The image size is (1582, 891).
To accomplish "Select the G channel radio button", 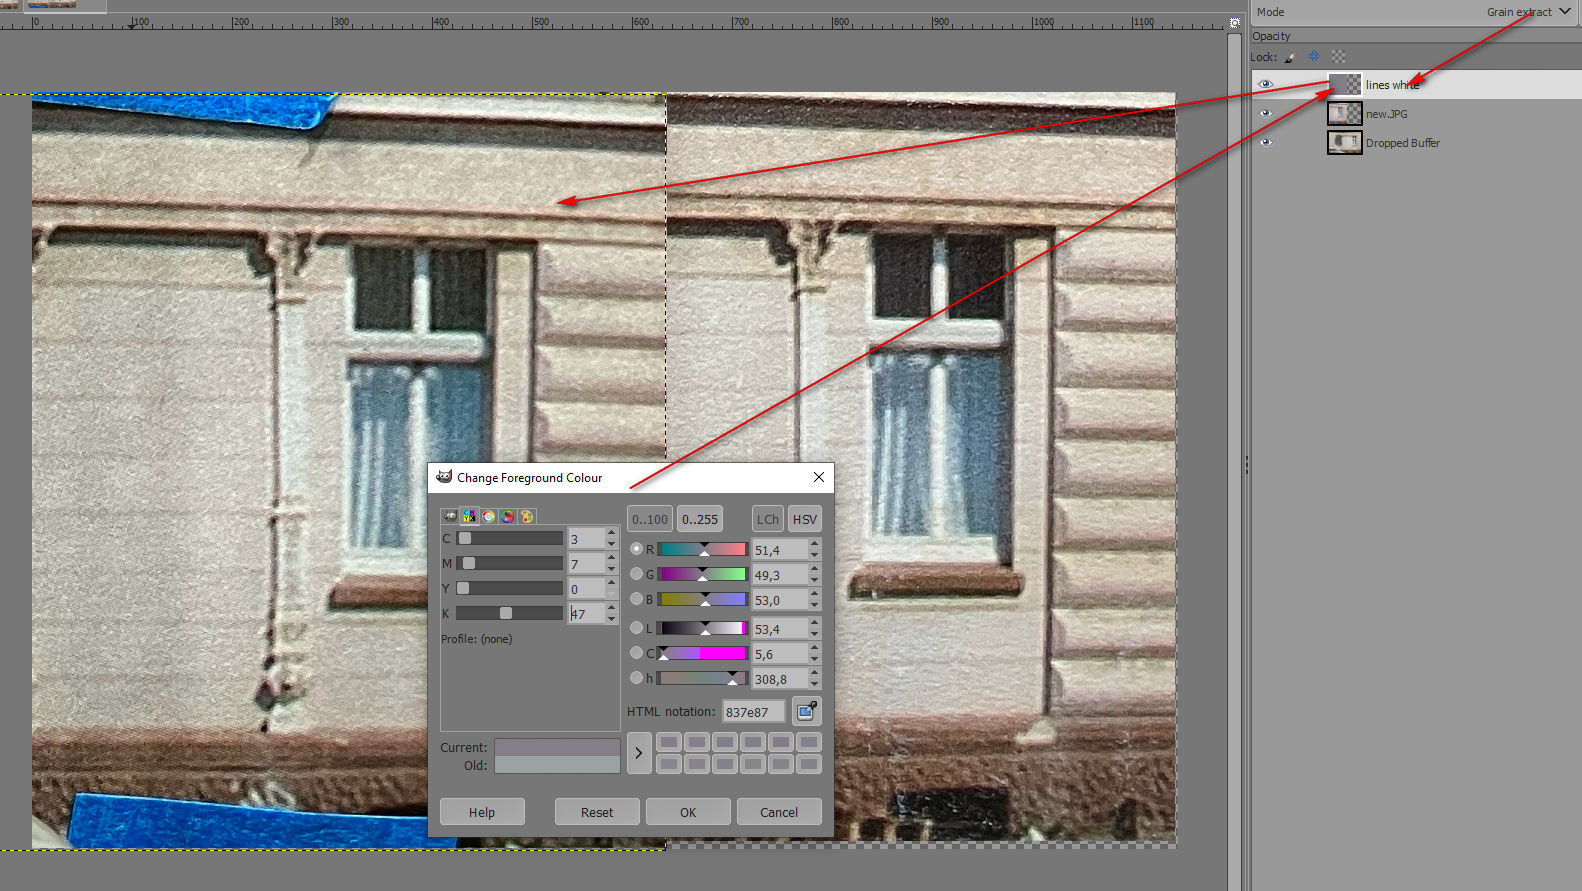I will coord(637,574).
